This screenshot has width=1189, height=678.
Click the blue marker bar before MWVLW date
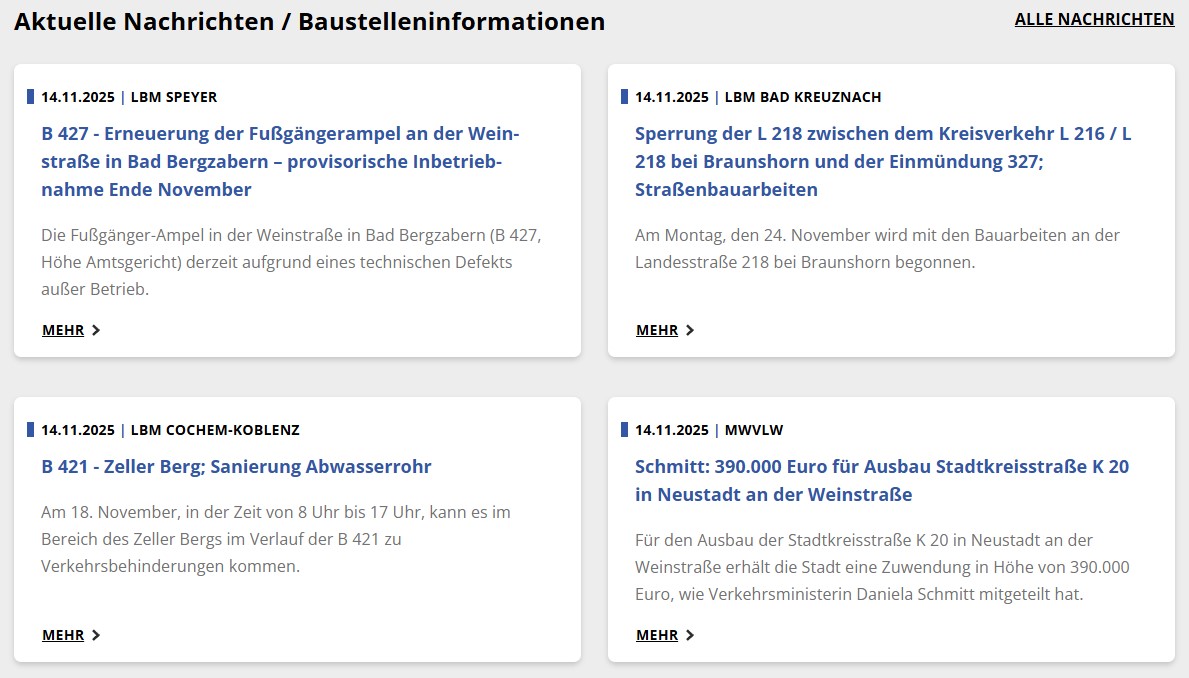pos(624,430)
